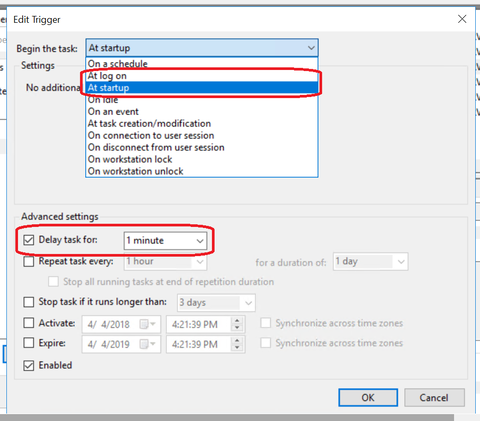Select At log on option
Screen dimensions: 480x421
tap(202, 76)
